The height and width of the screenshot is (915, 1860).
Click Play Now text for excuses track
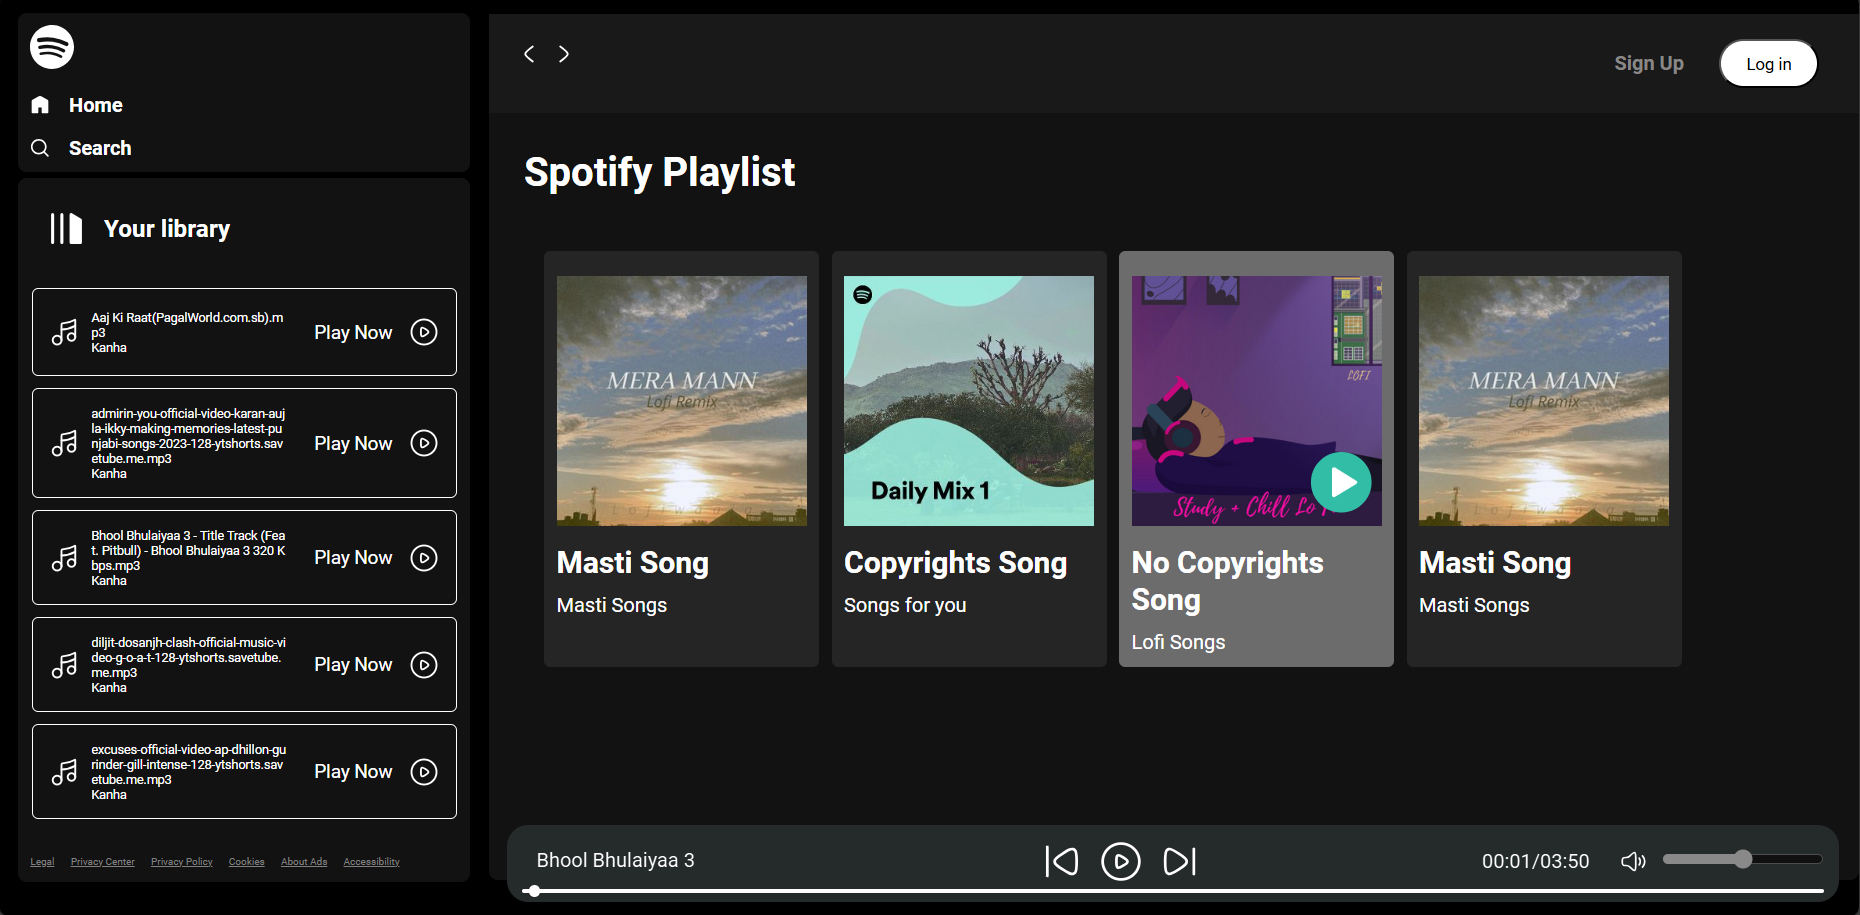click(353, 771)
